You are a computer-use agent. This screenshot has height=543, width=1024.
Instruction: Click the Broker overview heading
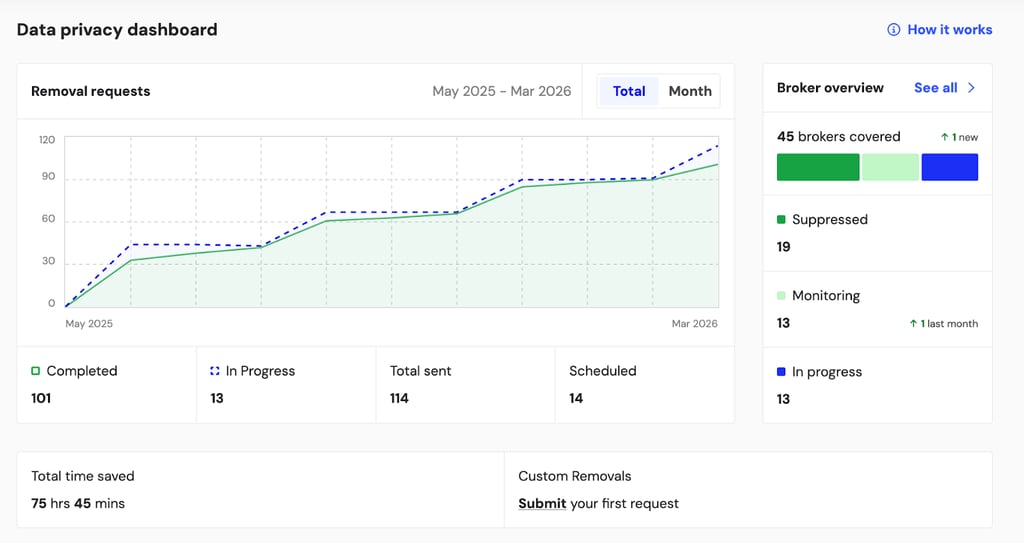830,88
